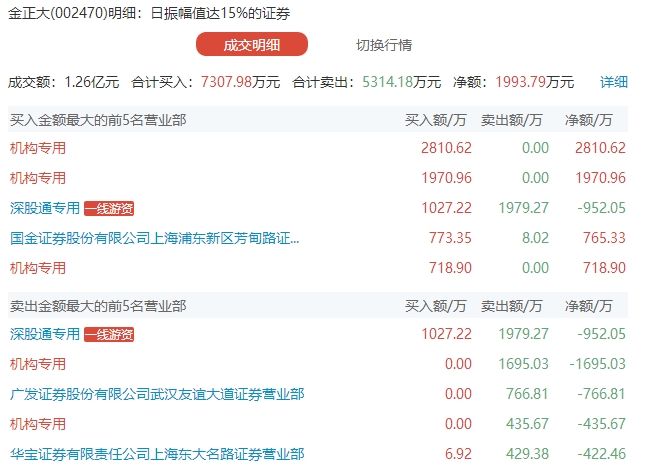The image size is (648, 473).
Task: Click the 成交额 1.26亿元 text
Action: point(64,82)
